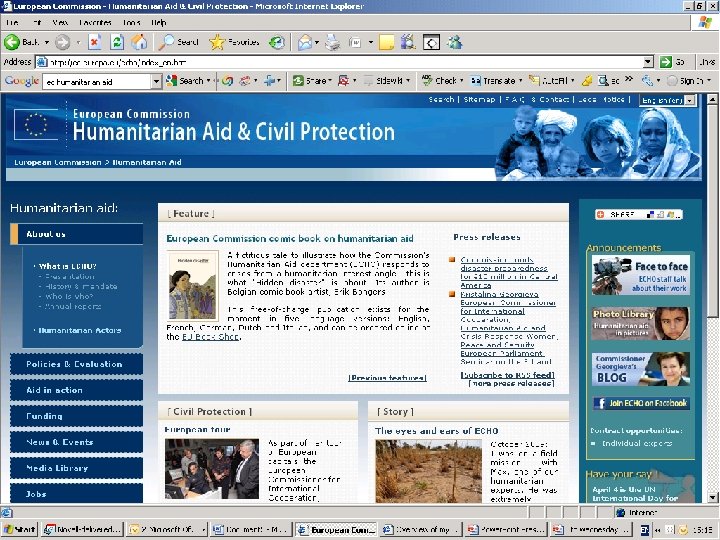Image resolution: width=720 pixels, height=540 pixels.
Task: Open the Search pane magnifier icon
Action: (x=166, y=42)
